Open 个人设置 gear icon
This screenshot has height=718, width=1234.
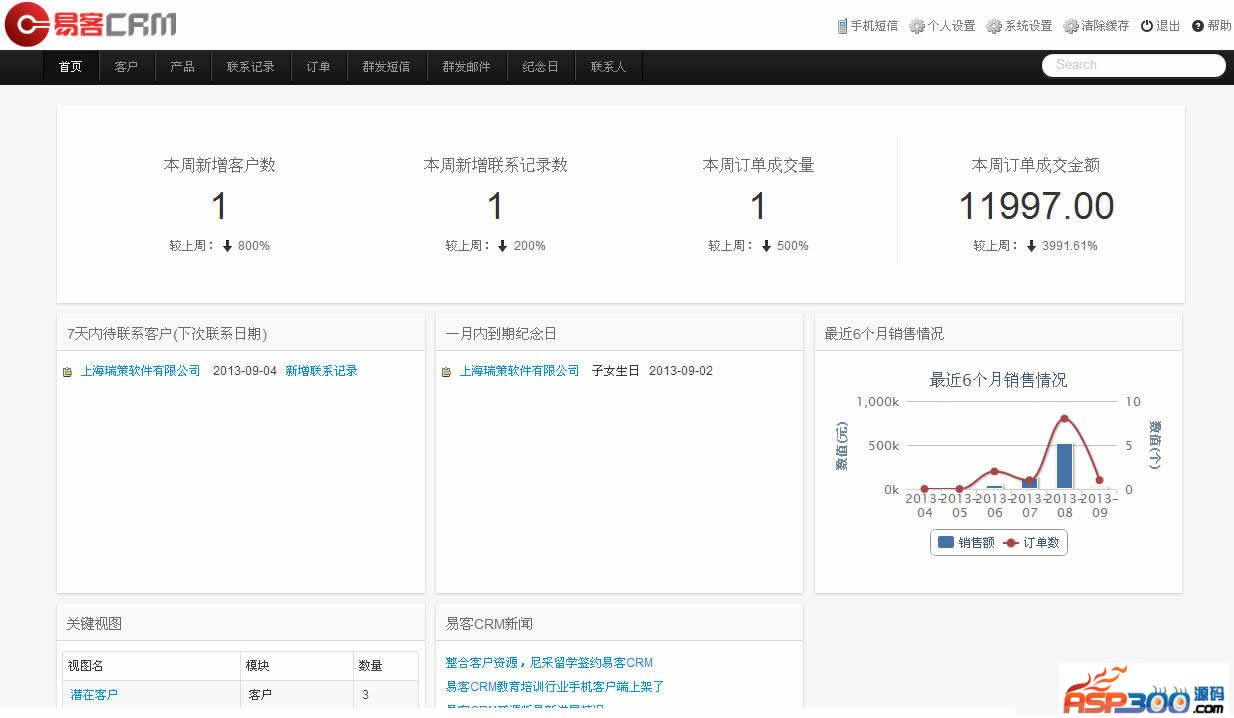coord(916,26)
